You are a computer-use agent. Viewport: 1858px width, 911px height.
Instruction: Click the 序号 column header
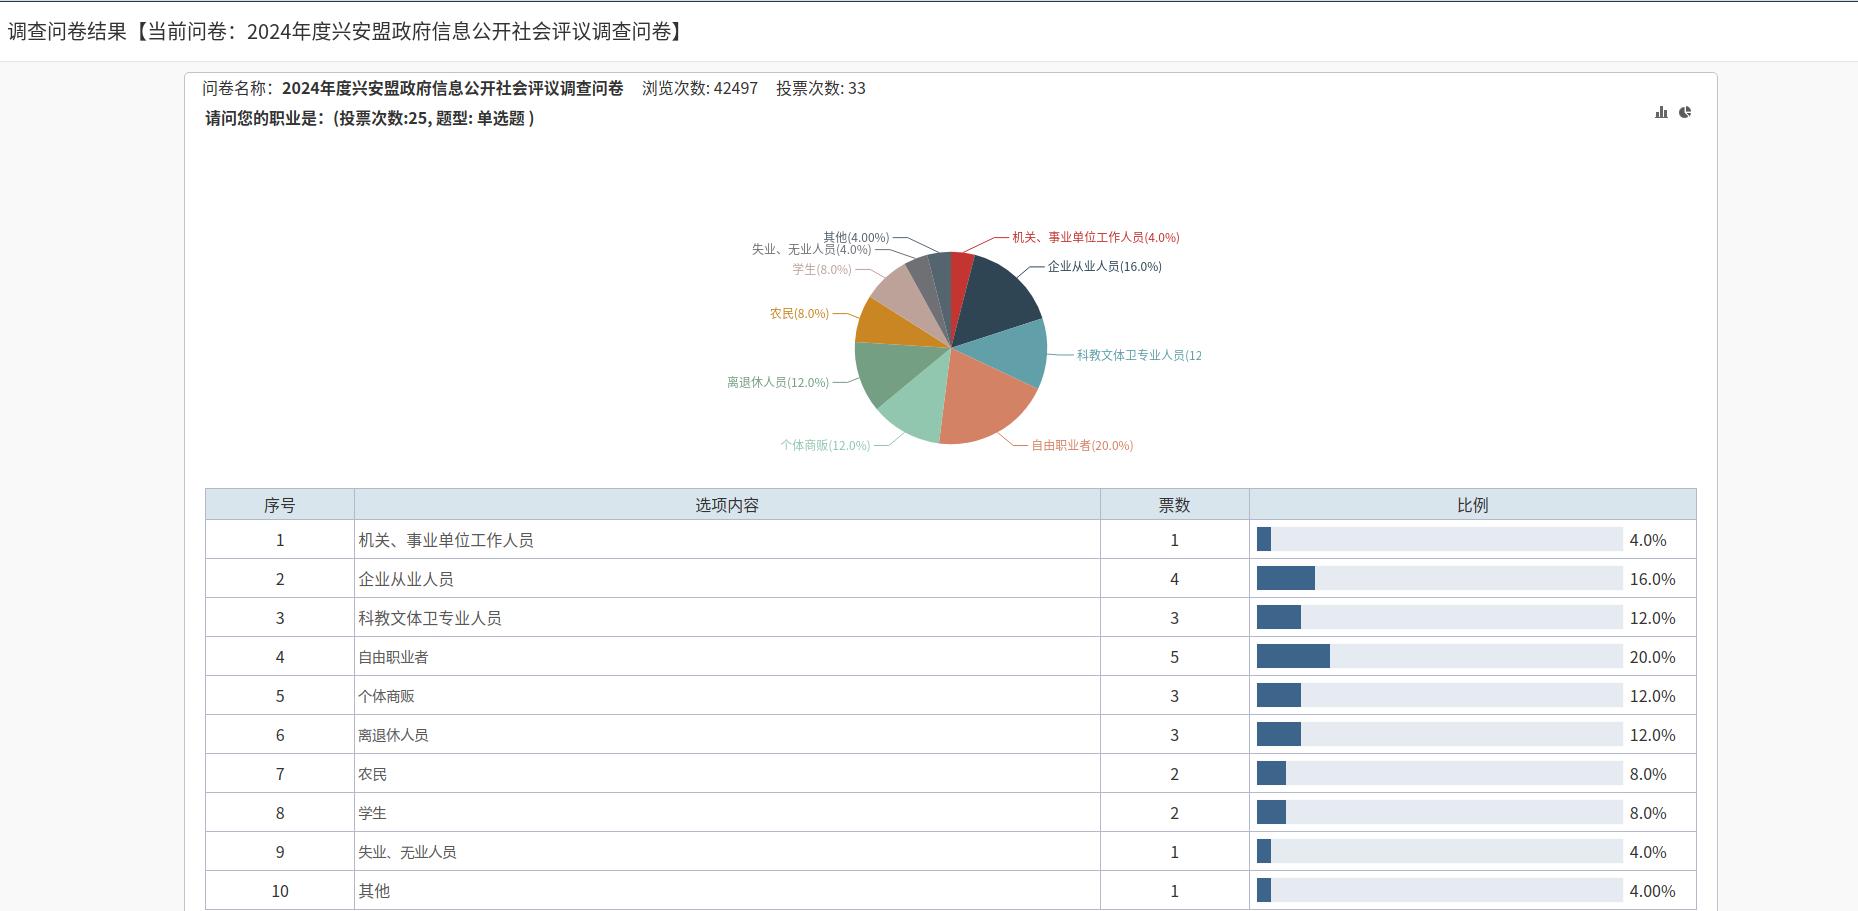[x=279, y=505]
